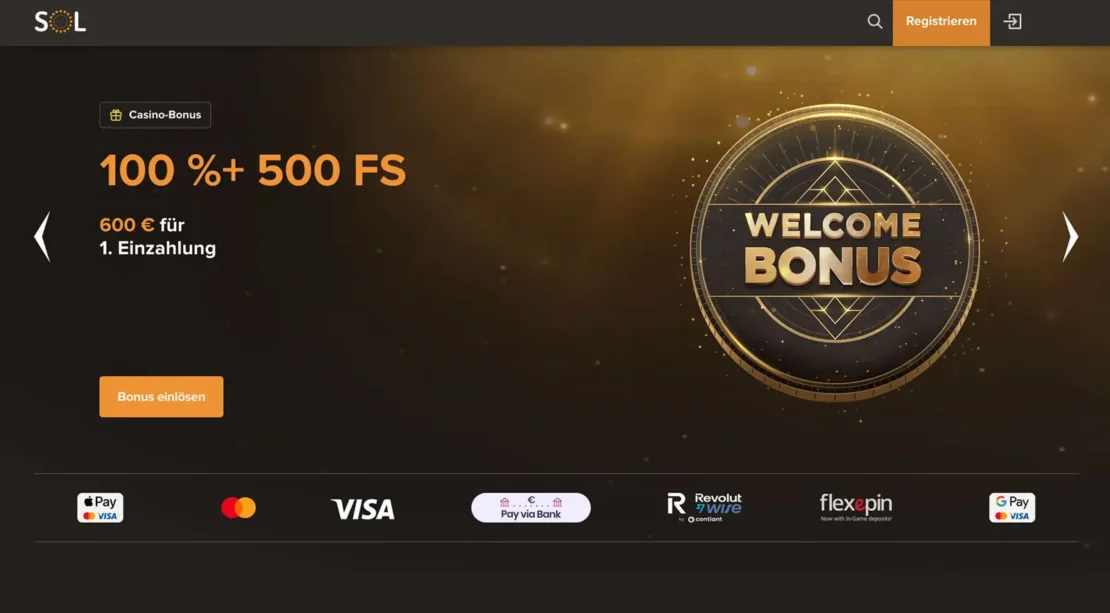Click the 'by contiant' label under Revolut
Viewport: 1110px width, 613px height.
tap(701, 520)
